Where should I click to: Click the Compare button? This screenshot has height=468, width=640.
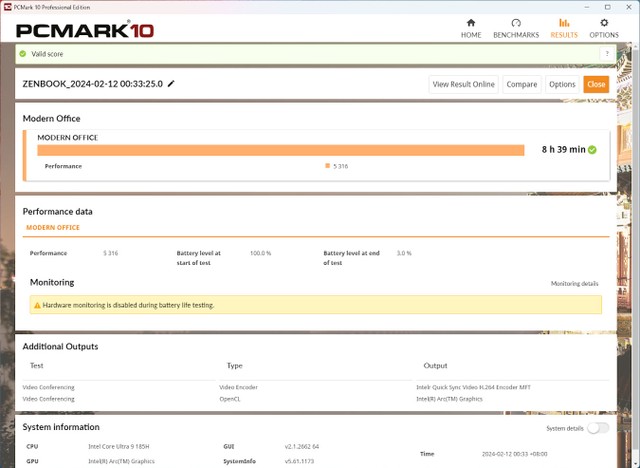click(522, 84)
